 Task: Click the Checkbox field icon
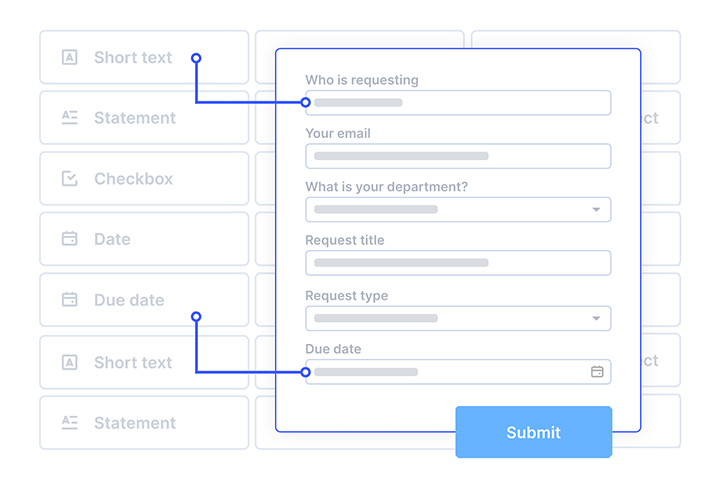69,179
